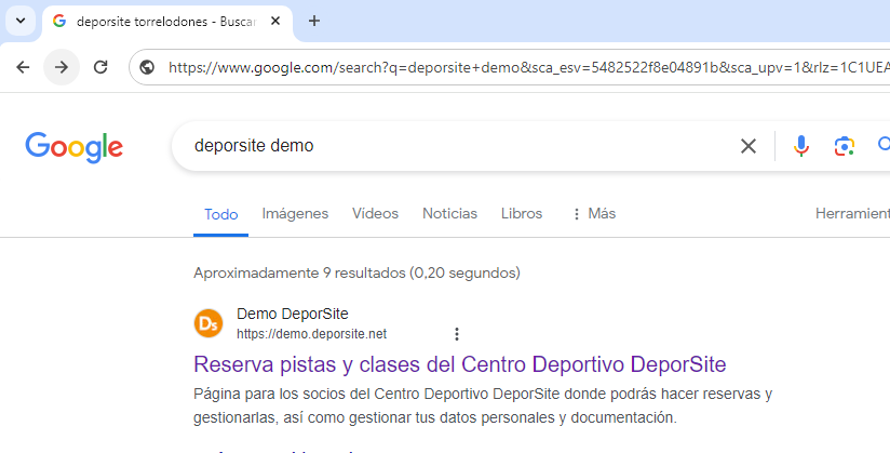Viewport: 891px width, 460px height.
Task: Open 'Herramientas' search tools
Action: 852,214
